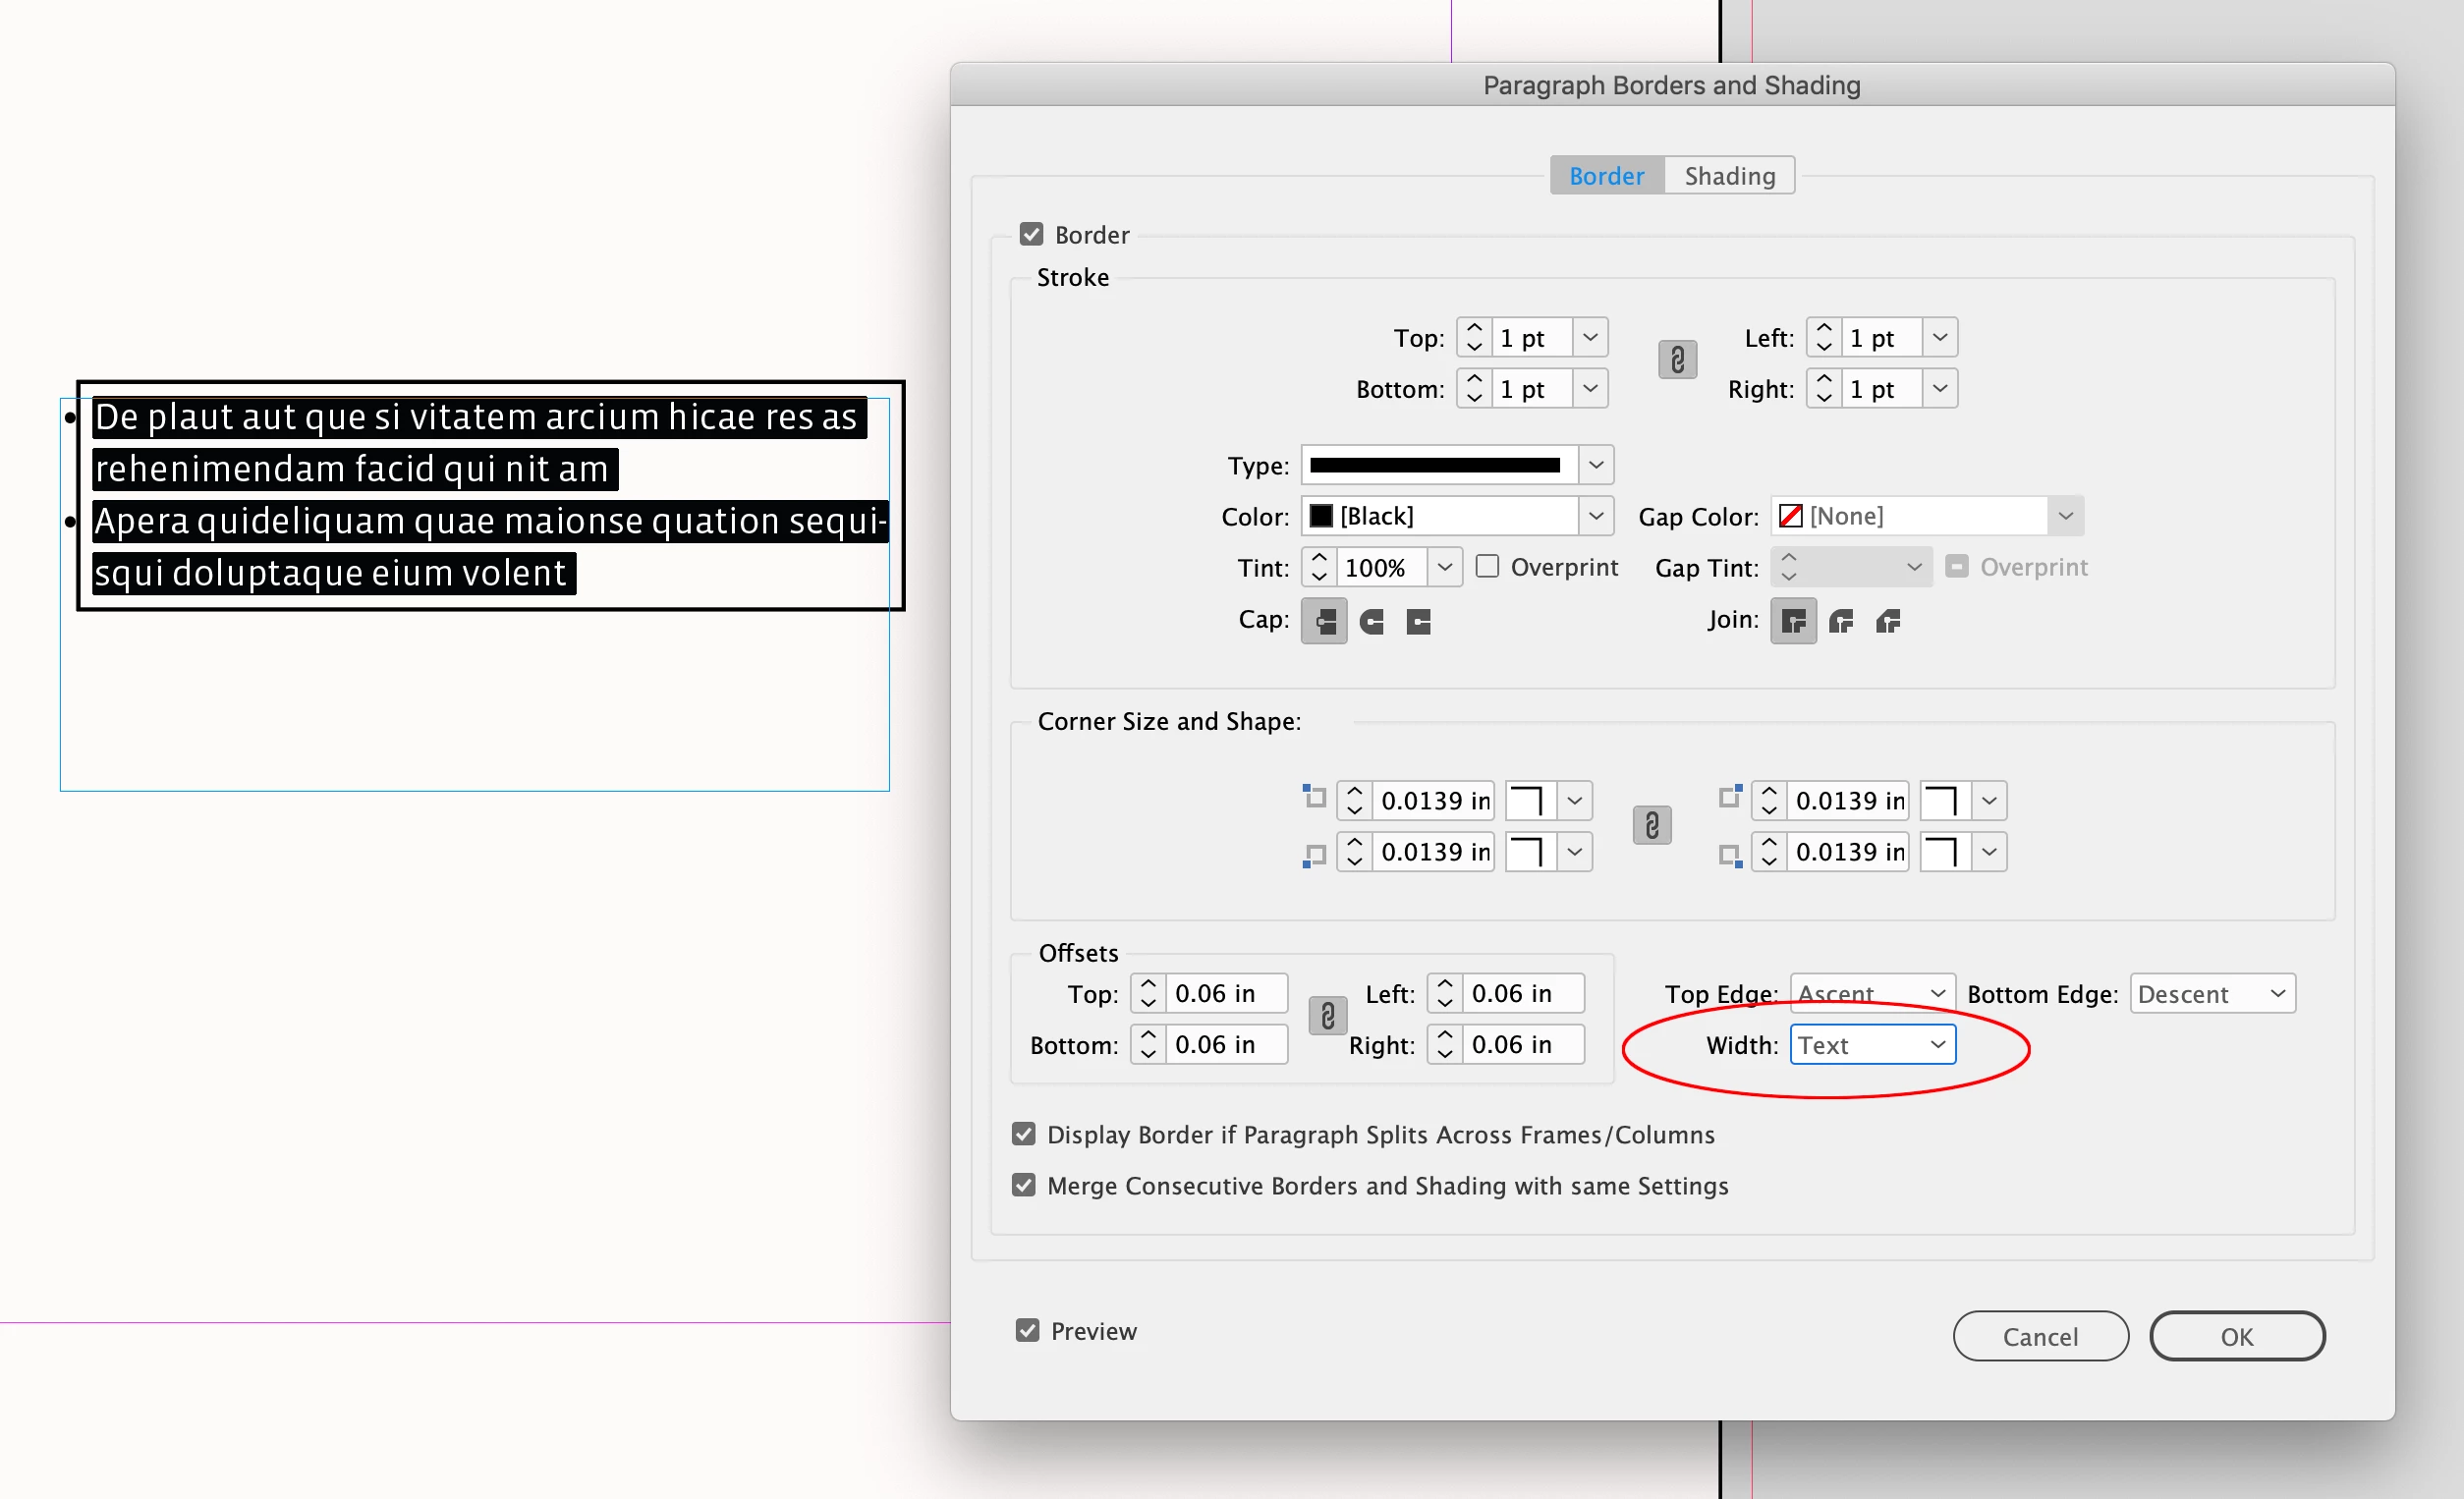The image size is (2464, 1499).
Task: Click the OK button
Action: point(2236,1336)
